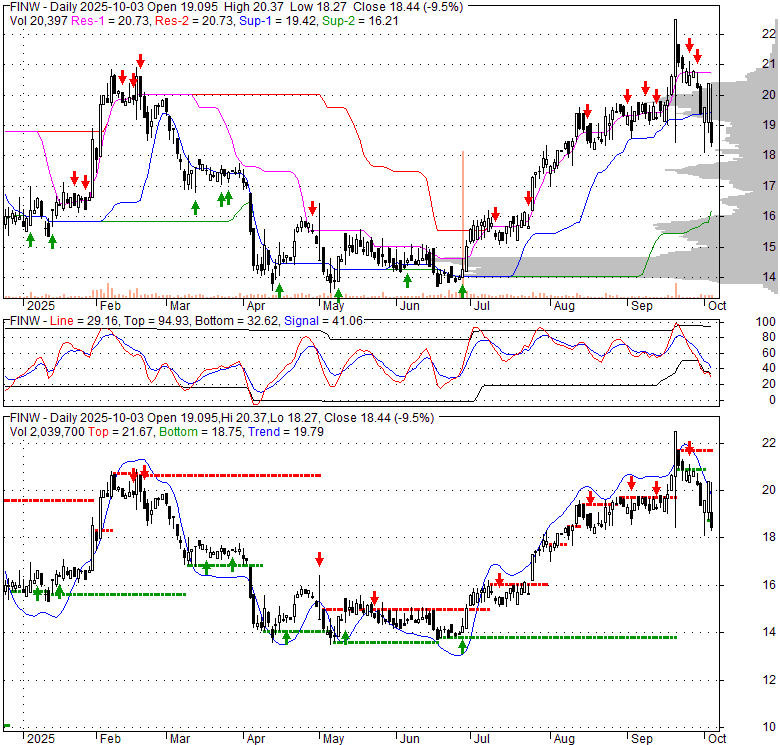Click the May label on the bottom chart's time axis
The width and height of the screenshot is (780, 745).
333,739
